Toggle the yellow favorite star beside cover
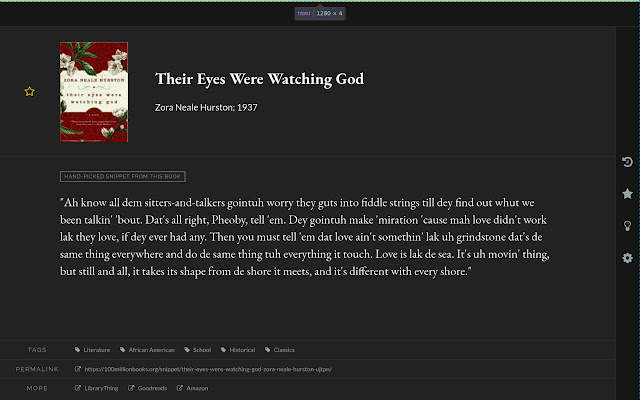The height and width of the screenshot is (400, 640). coord(30,92)
